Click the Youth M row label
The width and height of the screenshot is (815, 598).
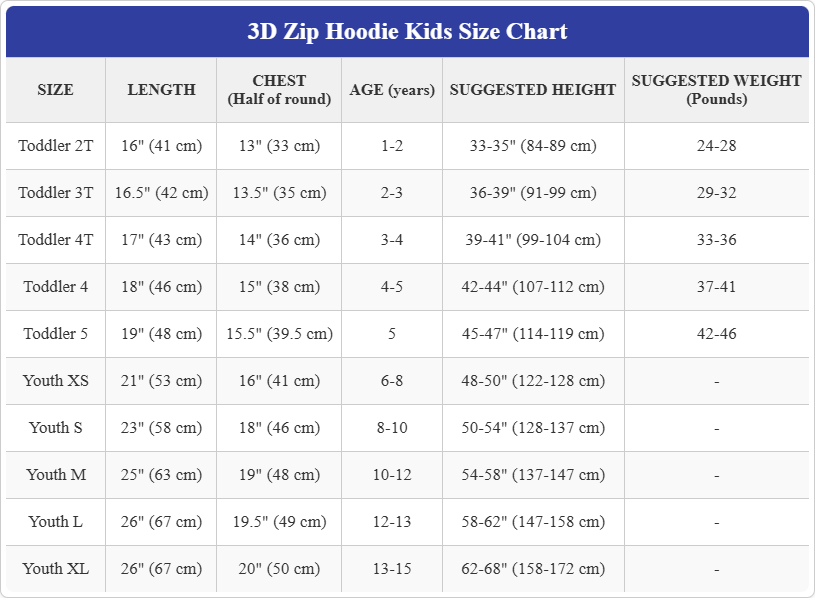click(55, 475)
